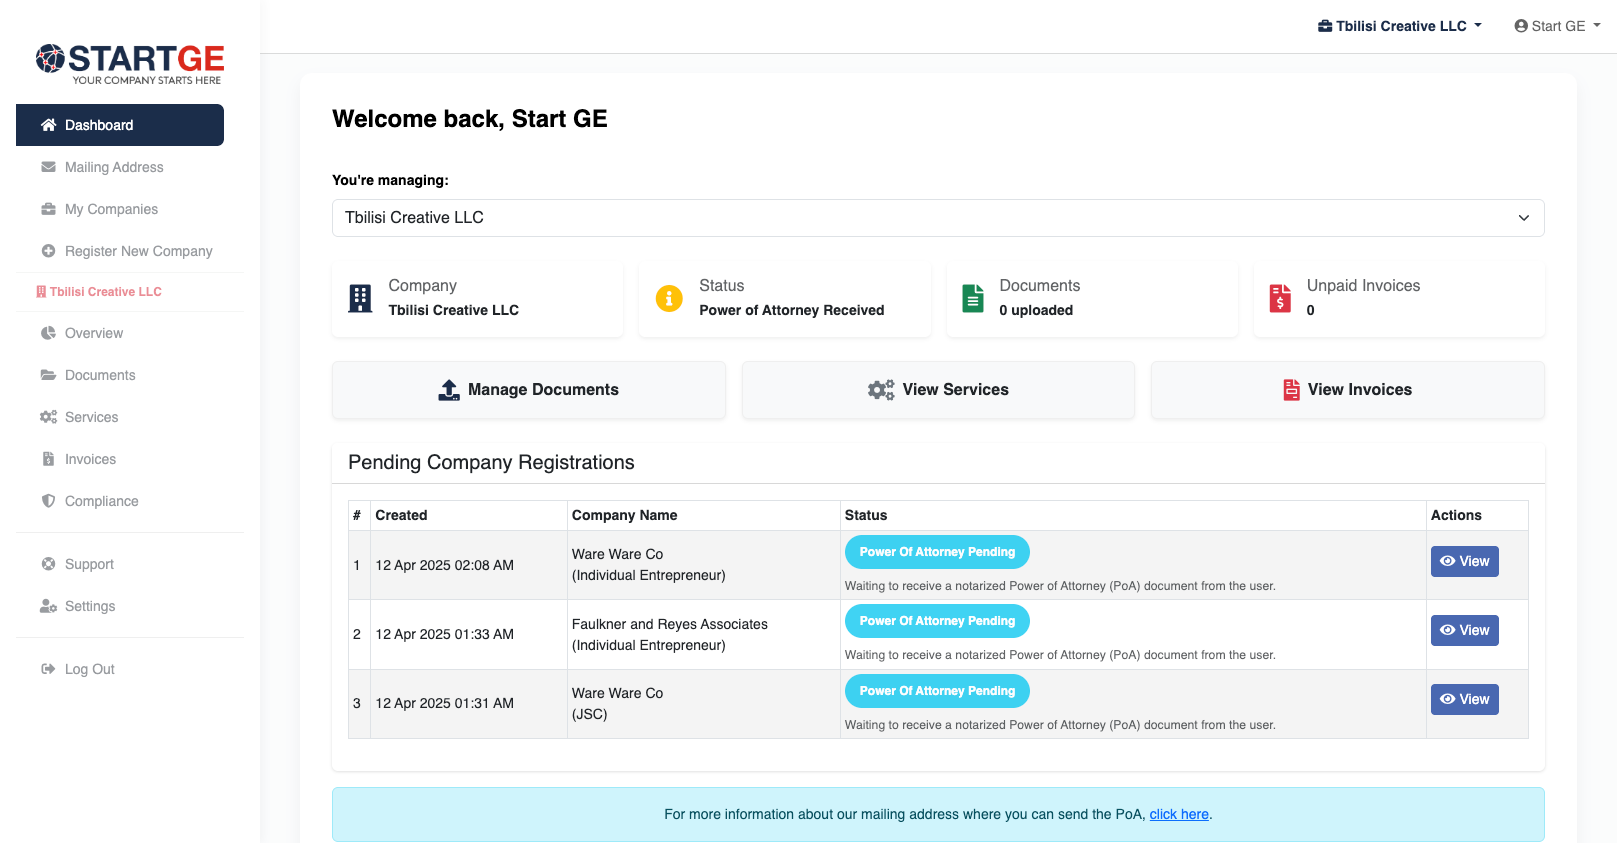
Task: Click the user avatar icon next to Start GE
Action: tap(1521, 26)
